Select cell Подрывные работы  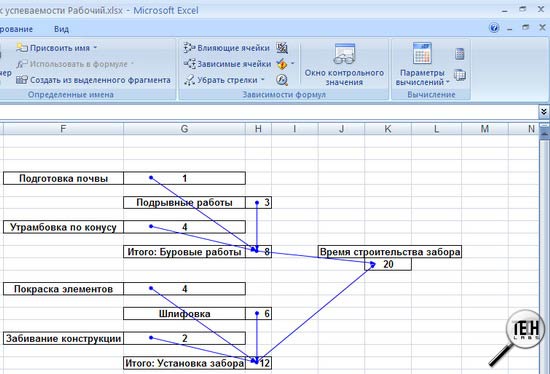tap(185, 202)
